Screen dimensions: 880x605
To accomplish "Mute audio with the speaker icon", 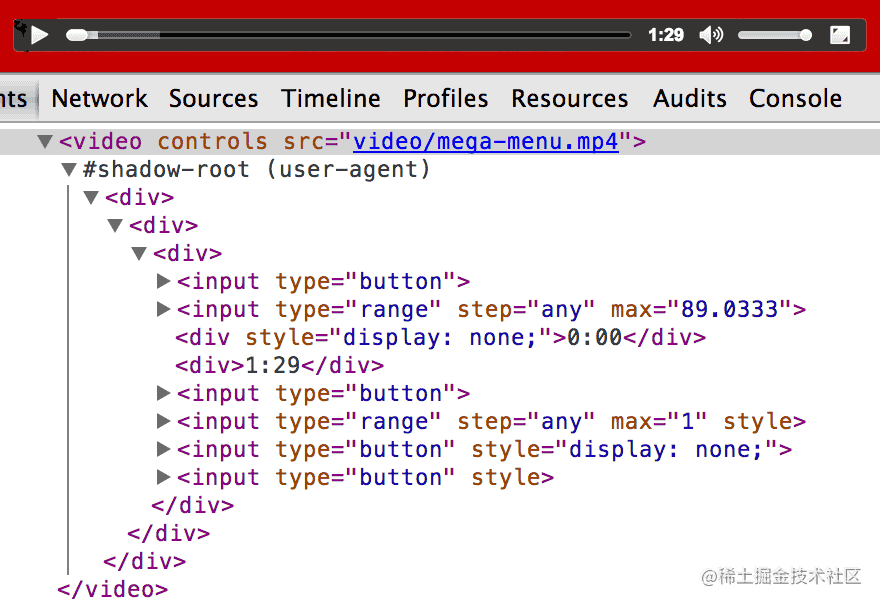I will tap(711, 35).
